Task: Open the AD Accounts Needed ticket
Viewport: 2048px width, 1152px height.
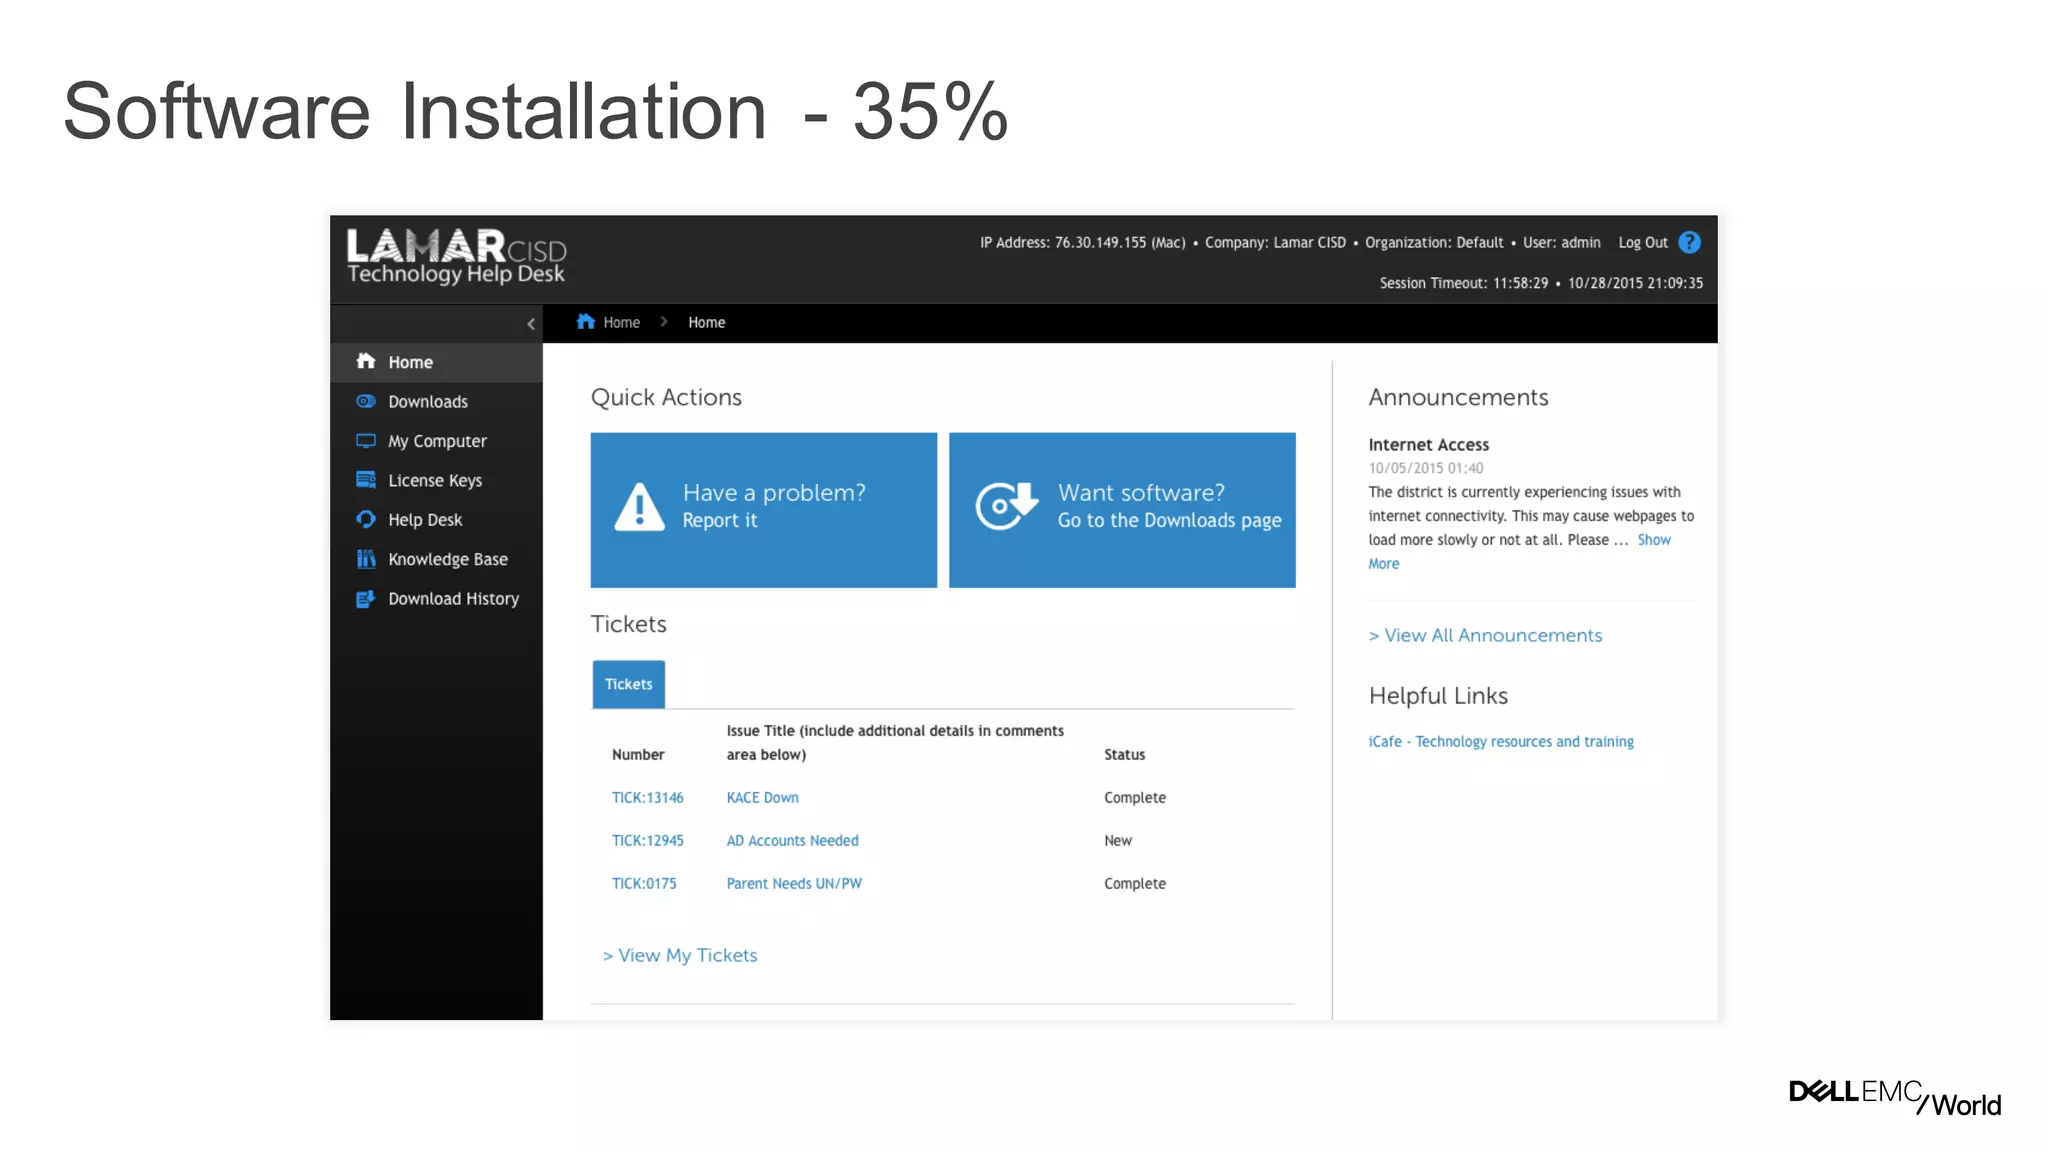Action: pos(793,840)
